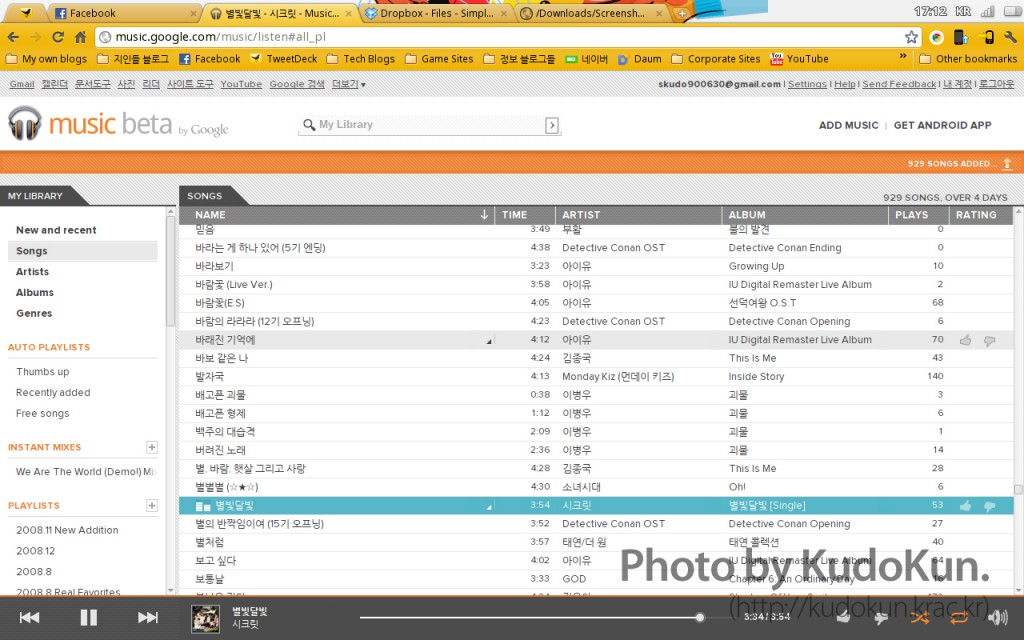The image size is (1024, 640).
Task: Open the TweetDeck bookmark
Action: click(284, 59)
